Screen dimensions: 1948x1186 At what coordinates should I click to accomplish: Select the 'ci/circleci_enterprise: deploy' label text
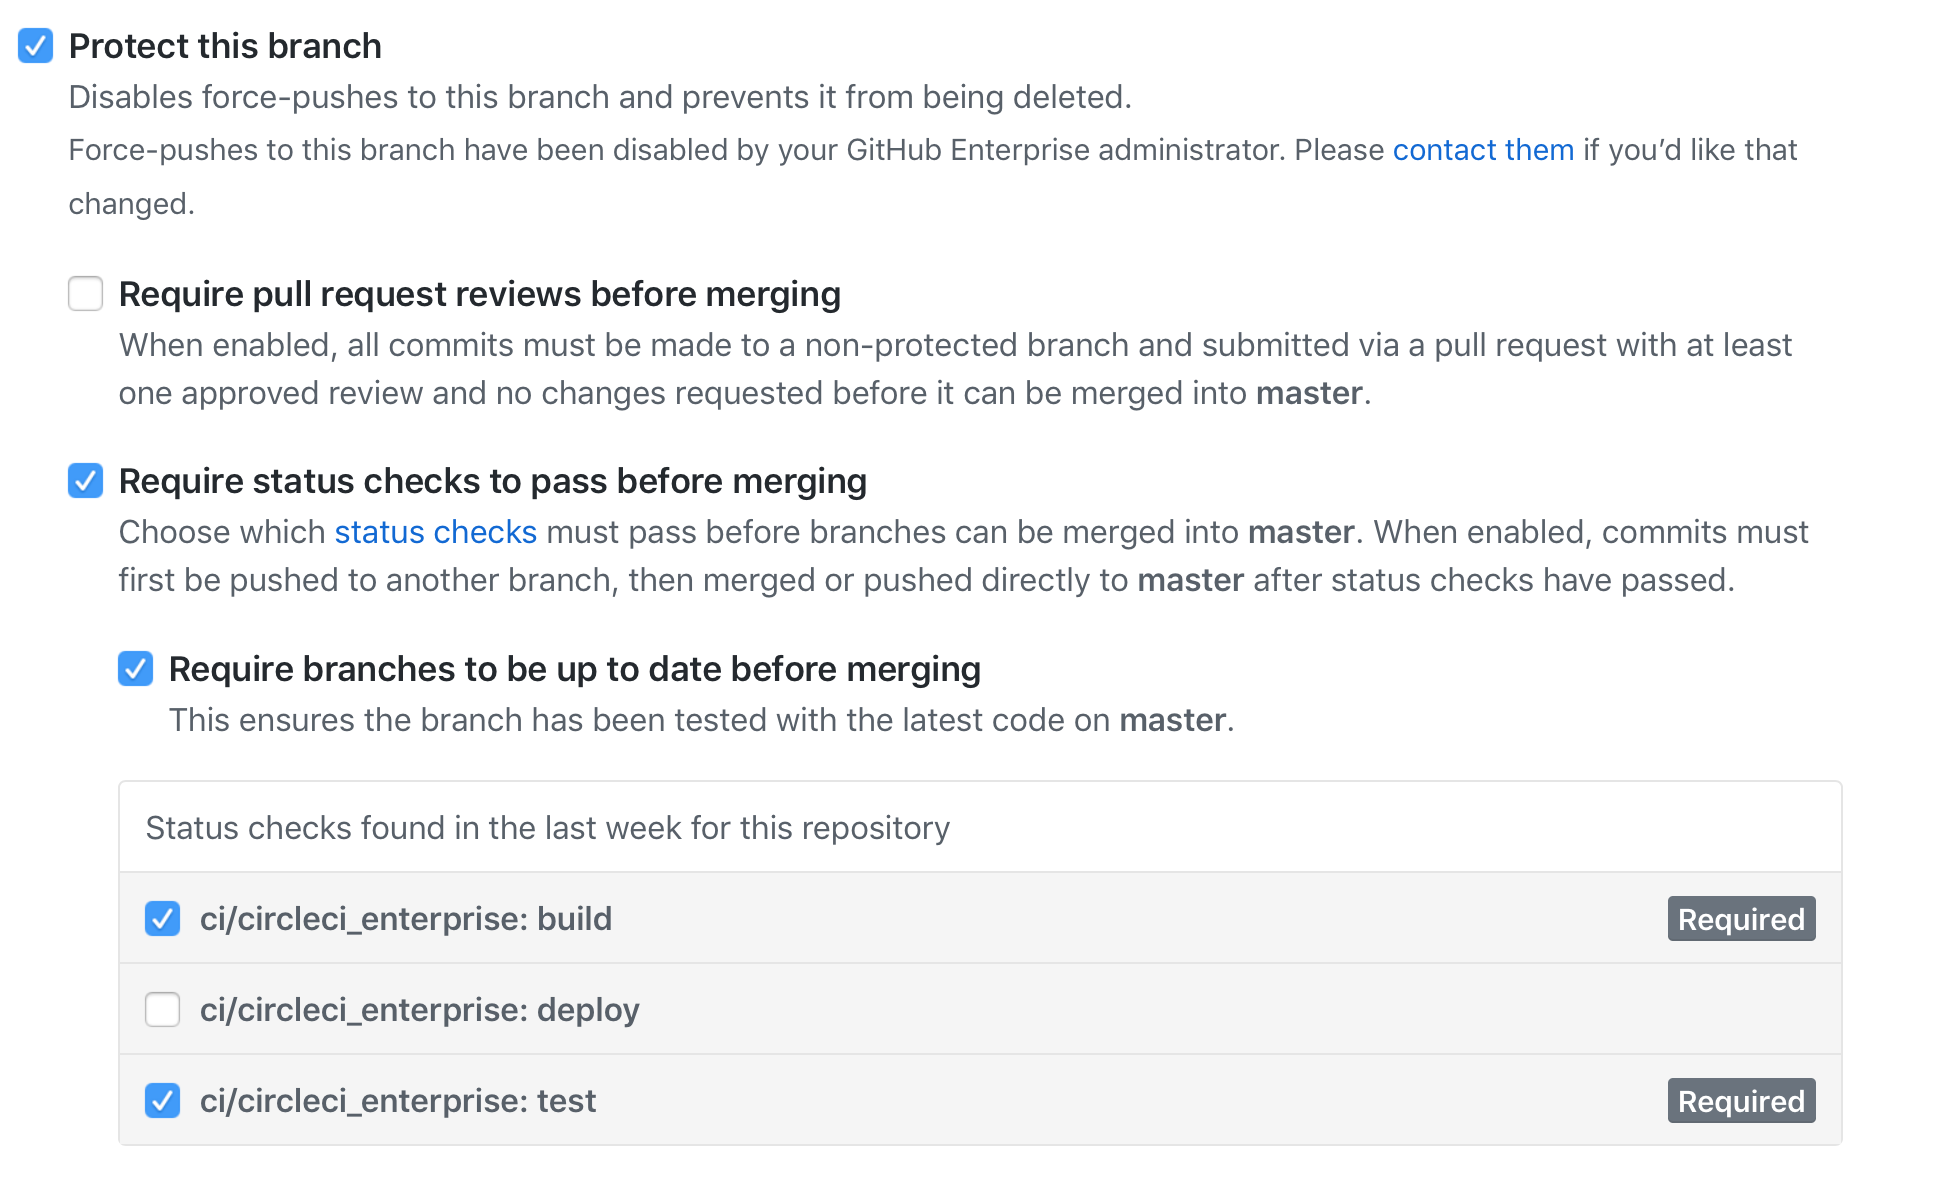point(419,1010)
